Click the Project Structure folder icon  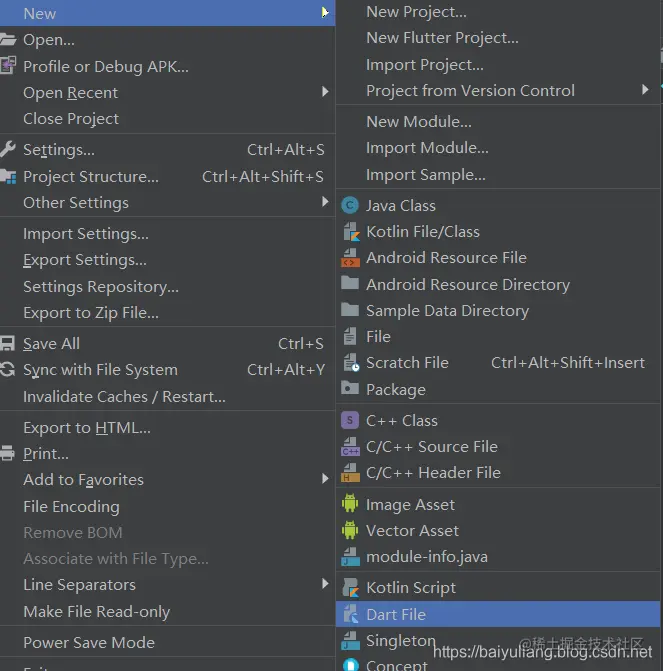8,176
